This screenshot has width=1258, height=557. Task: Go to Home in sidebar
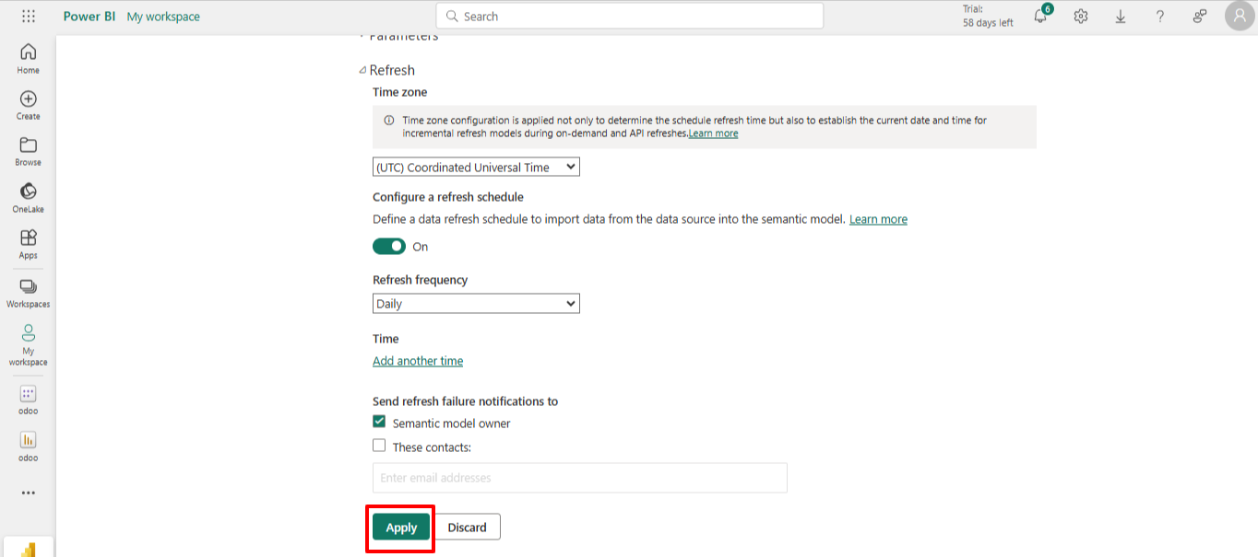[x=28, y=58]
